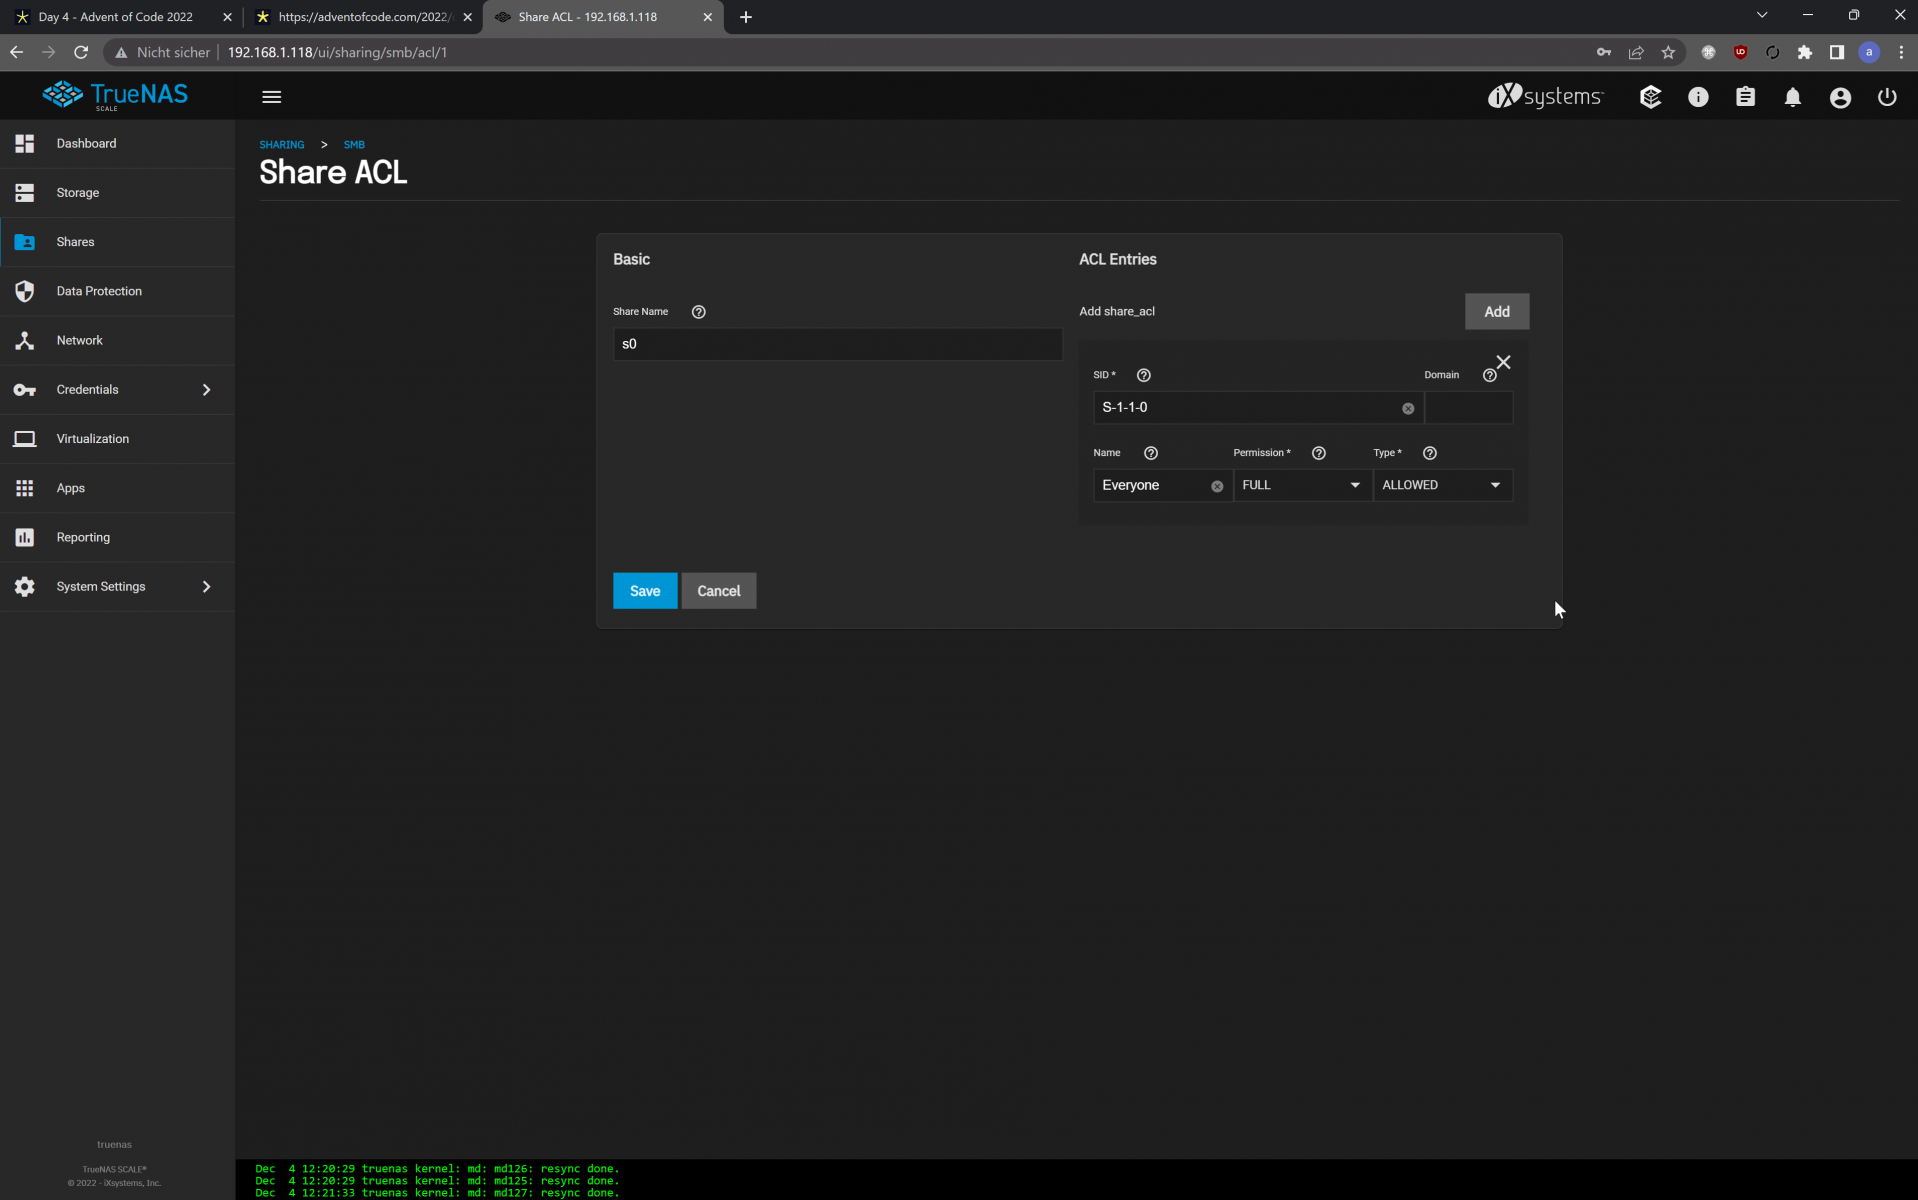
Task: Open the jobs clipboard icon
Action: click(1745, 97)
